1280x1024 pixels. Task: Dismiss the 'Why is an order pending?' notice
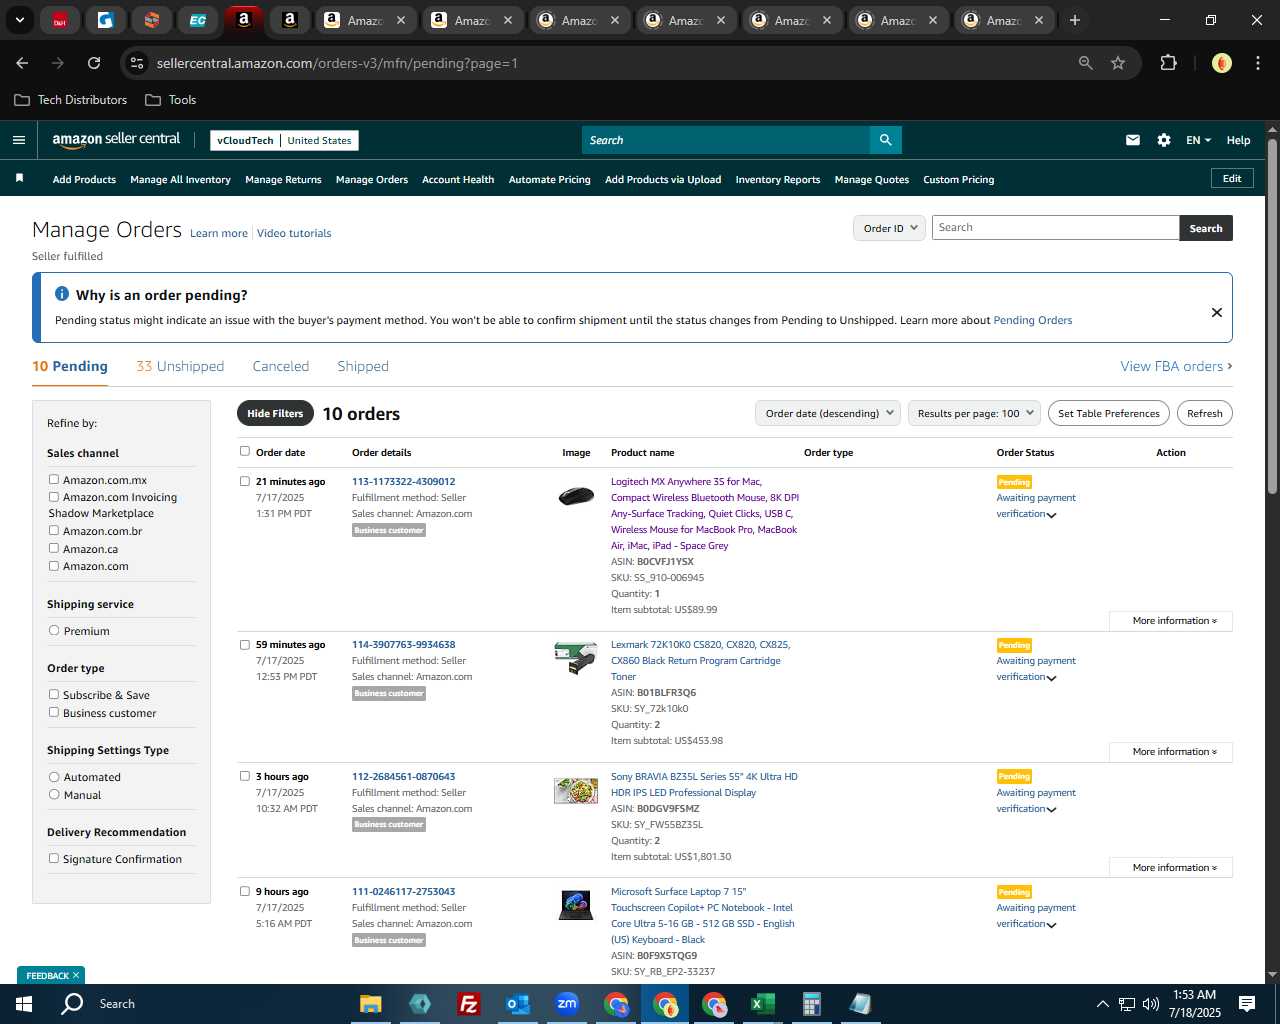pyautogui.click(x=1217, y=312)
